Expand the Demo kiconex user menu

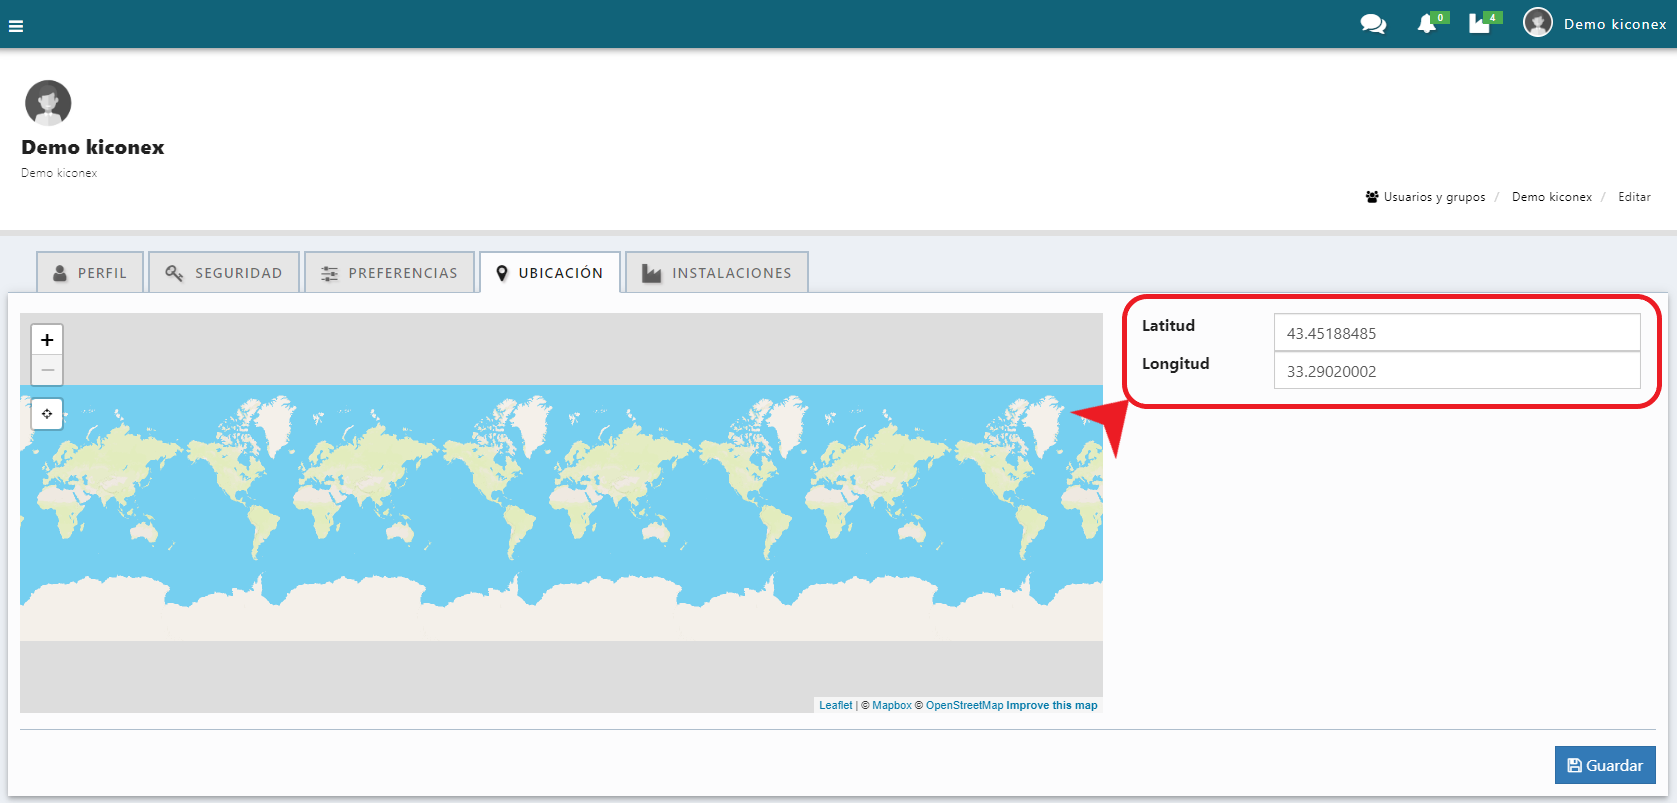(1614, 24)
